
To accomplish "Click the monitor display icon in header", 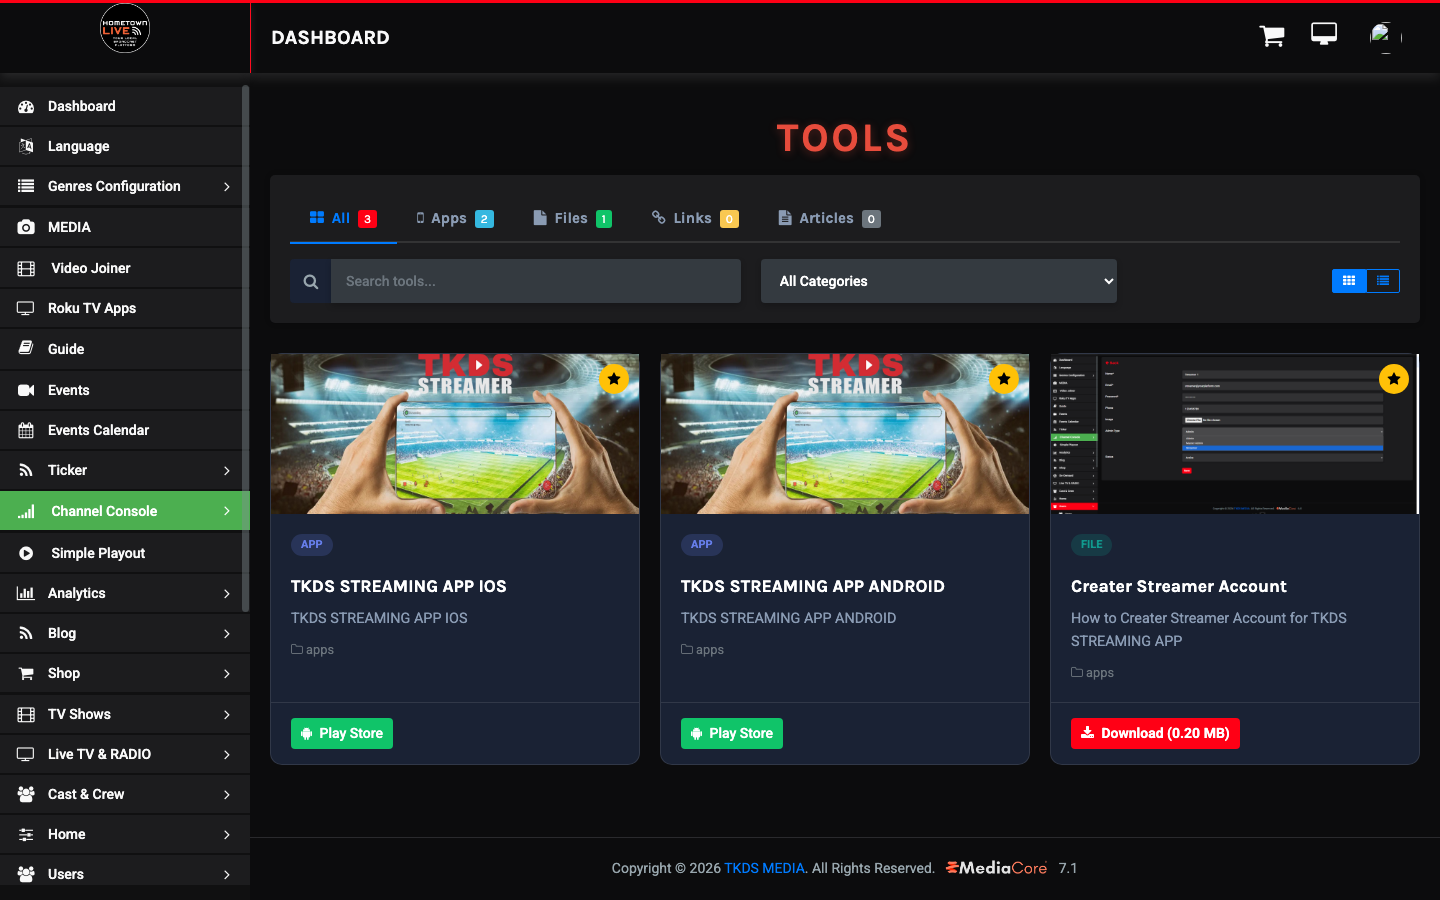I will pos(1324,35).
